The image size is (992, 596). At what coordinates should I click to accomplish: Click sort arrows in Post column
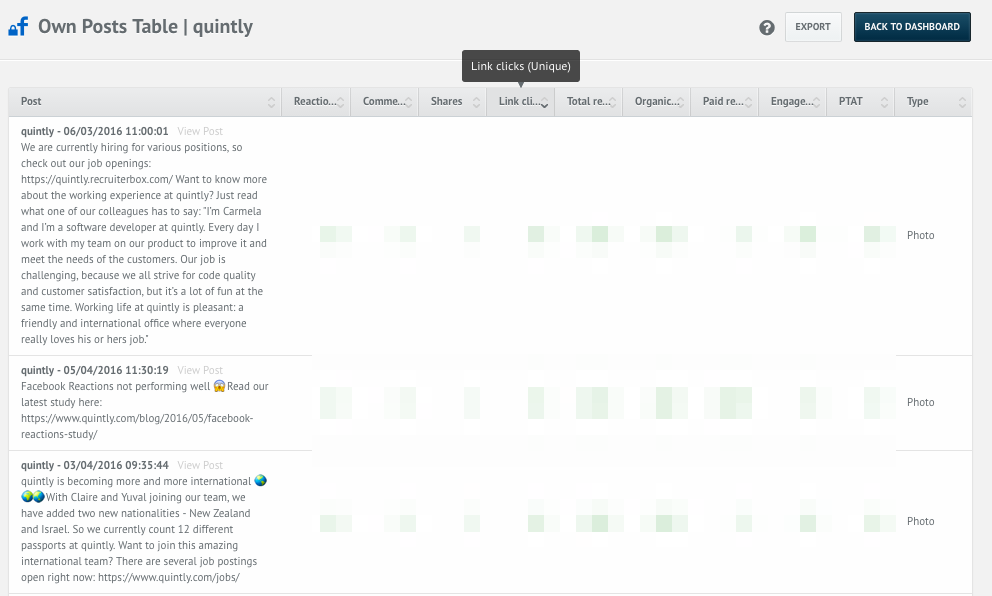coord(271,102)
